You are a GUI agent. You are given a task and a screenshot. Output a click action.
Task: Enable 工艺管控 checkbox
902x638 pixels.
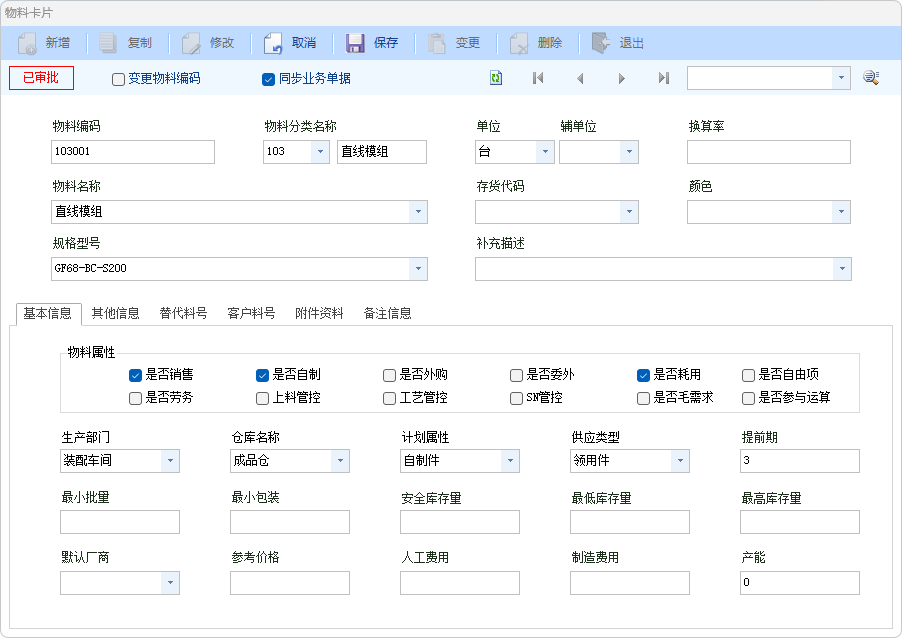[389, 398]
